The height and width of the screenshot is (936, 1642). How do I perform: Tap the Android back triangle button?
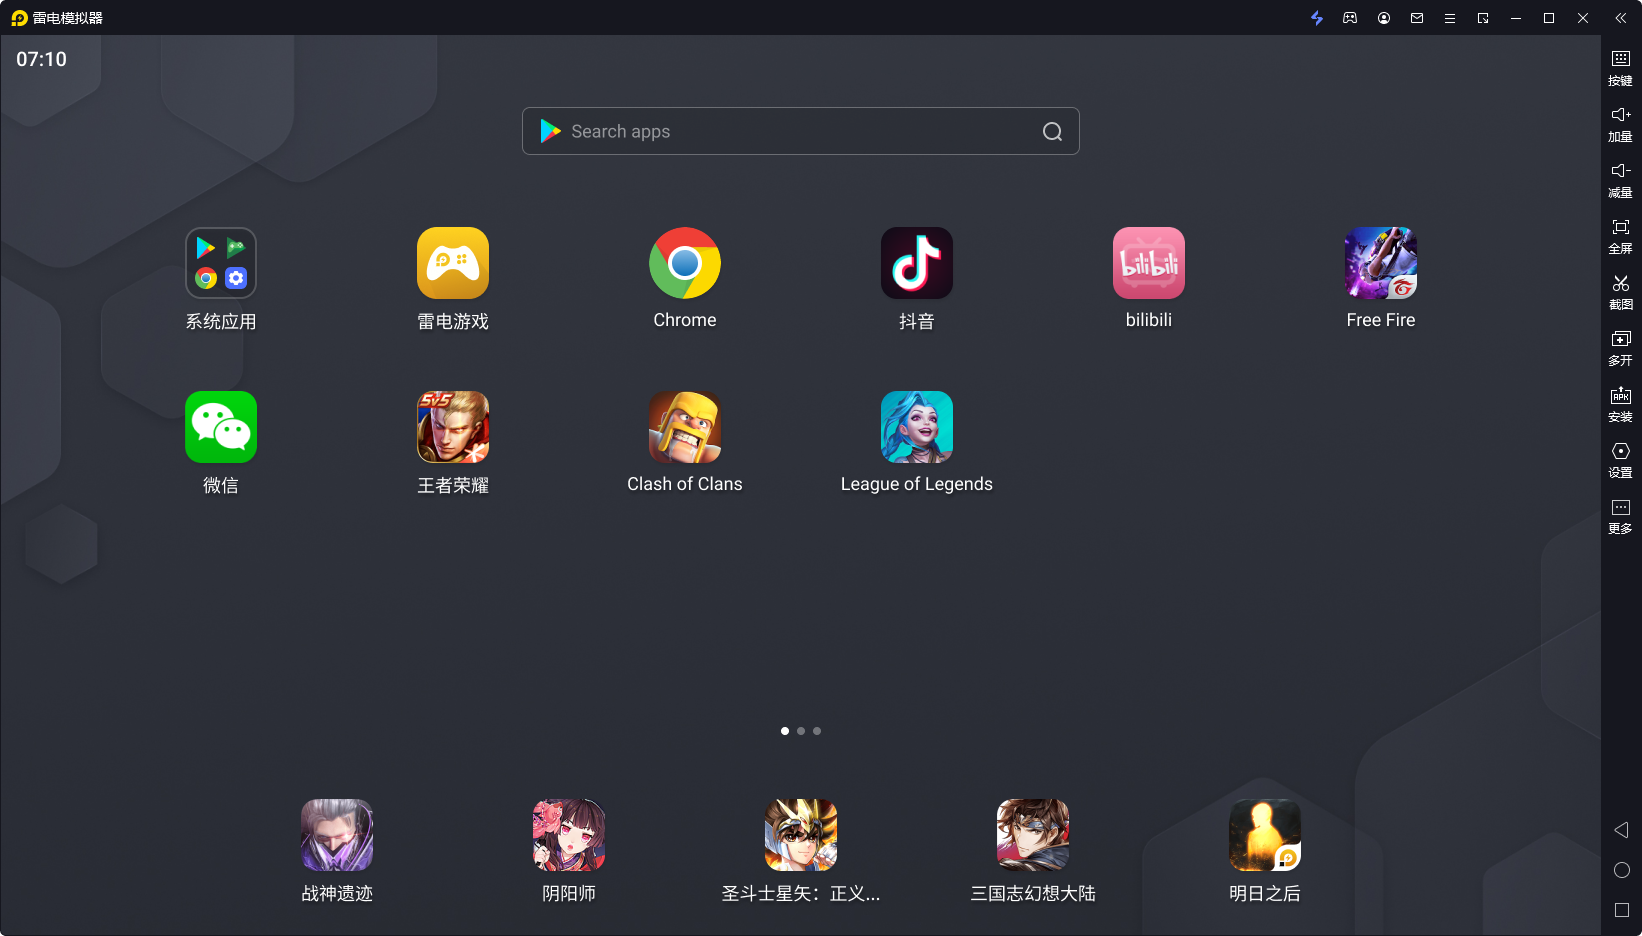pyautogui.click(x=1621, y=830)
